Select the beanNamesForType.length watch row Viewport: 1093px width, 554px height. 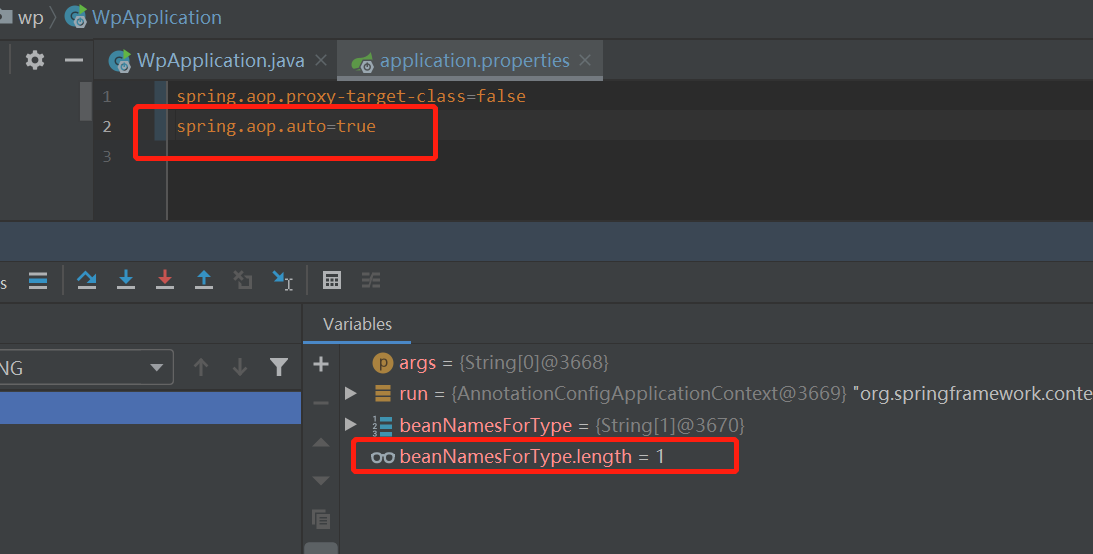point(716,456)
